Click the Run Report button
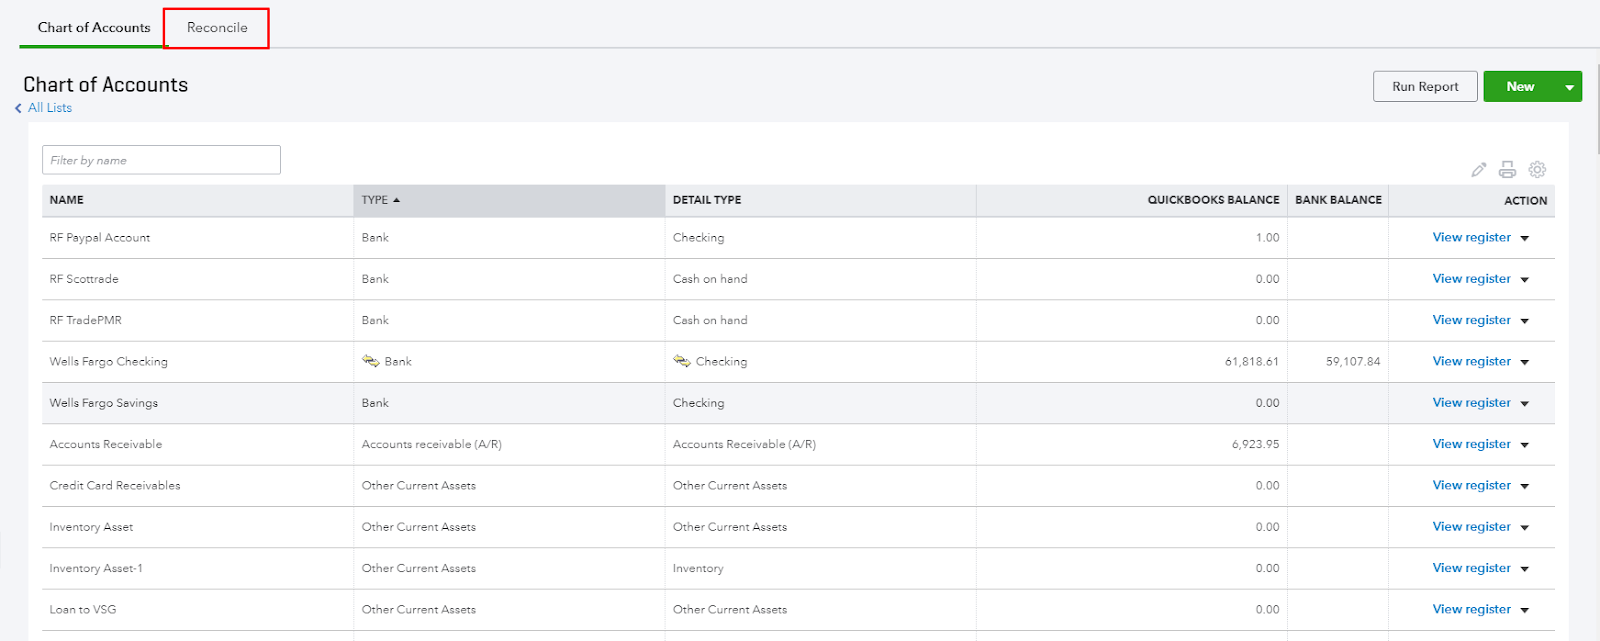Viewport: 1600px width, 641px height. [x=1425, y=86]
